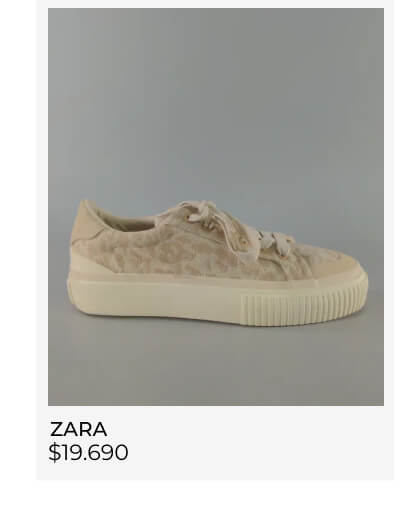Click the gray floor below the sneaker
Viewport: 400px width, 508px height.
216,367
